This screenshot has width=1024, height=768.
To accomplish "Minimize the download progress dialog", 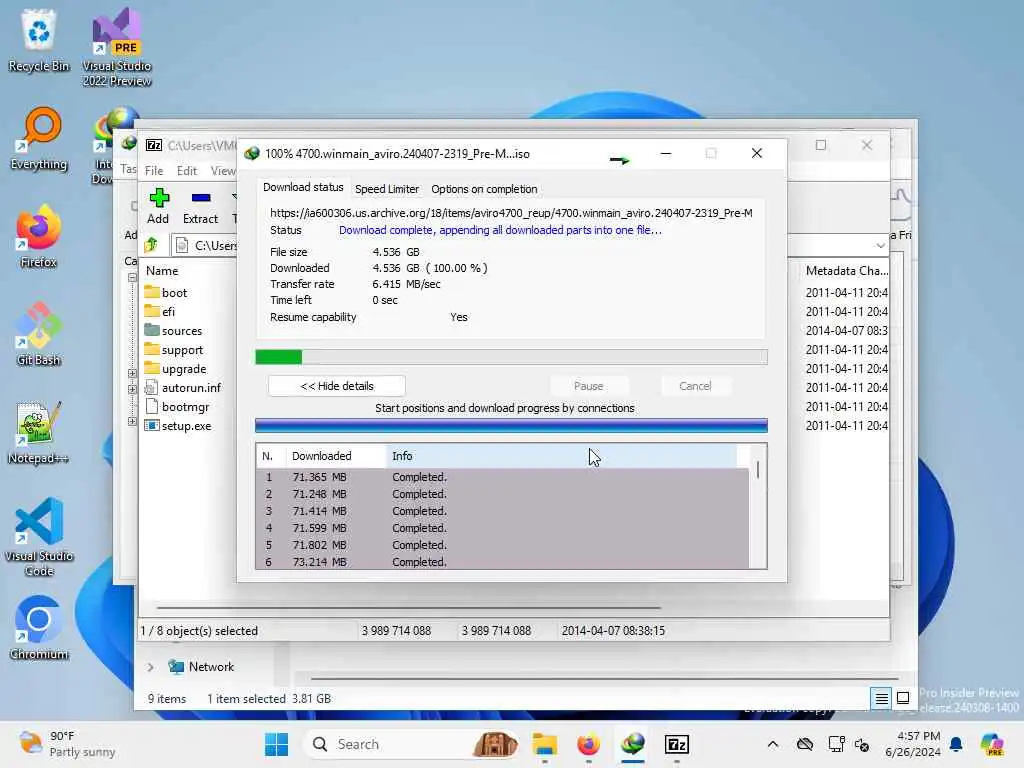I will pyautogui.click(x=665, y=153).
